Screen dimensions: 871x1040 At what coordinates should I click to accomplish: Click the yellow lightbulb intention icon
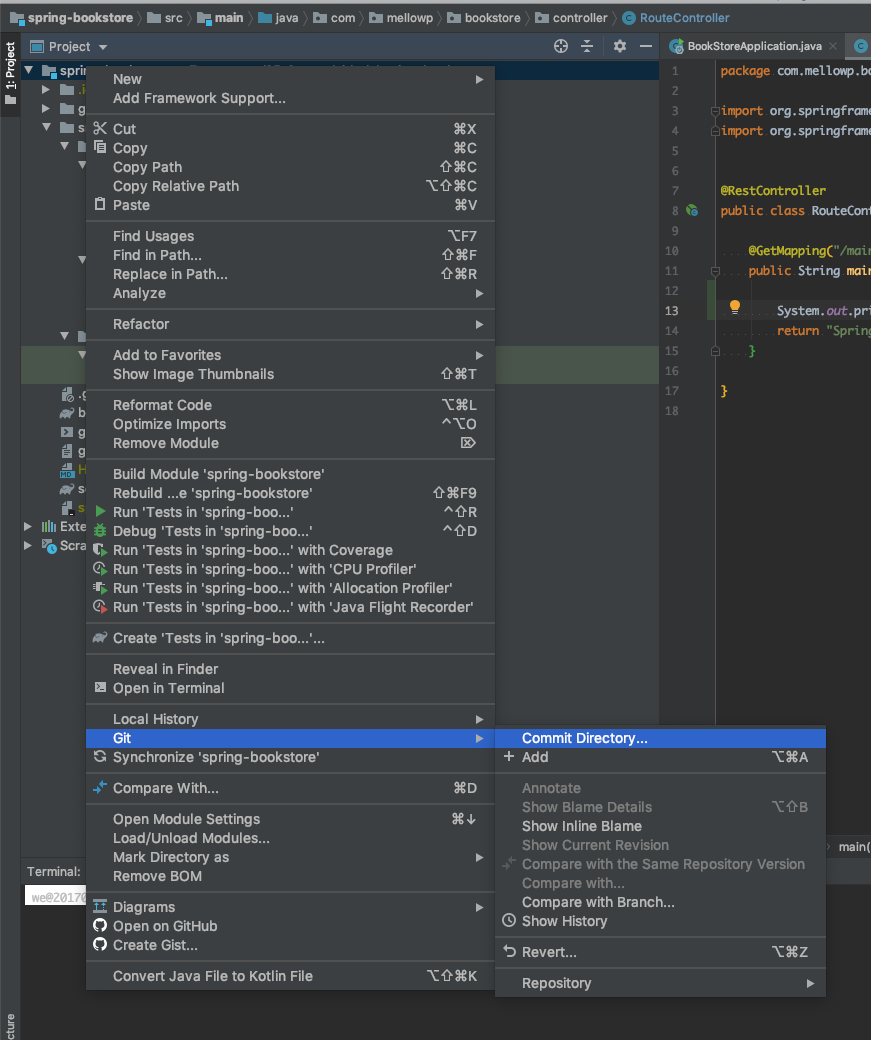click(x=735, y=306)
